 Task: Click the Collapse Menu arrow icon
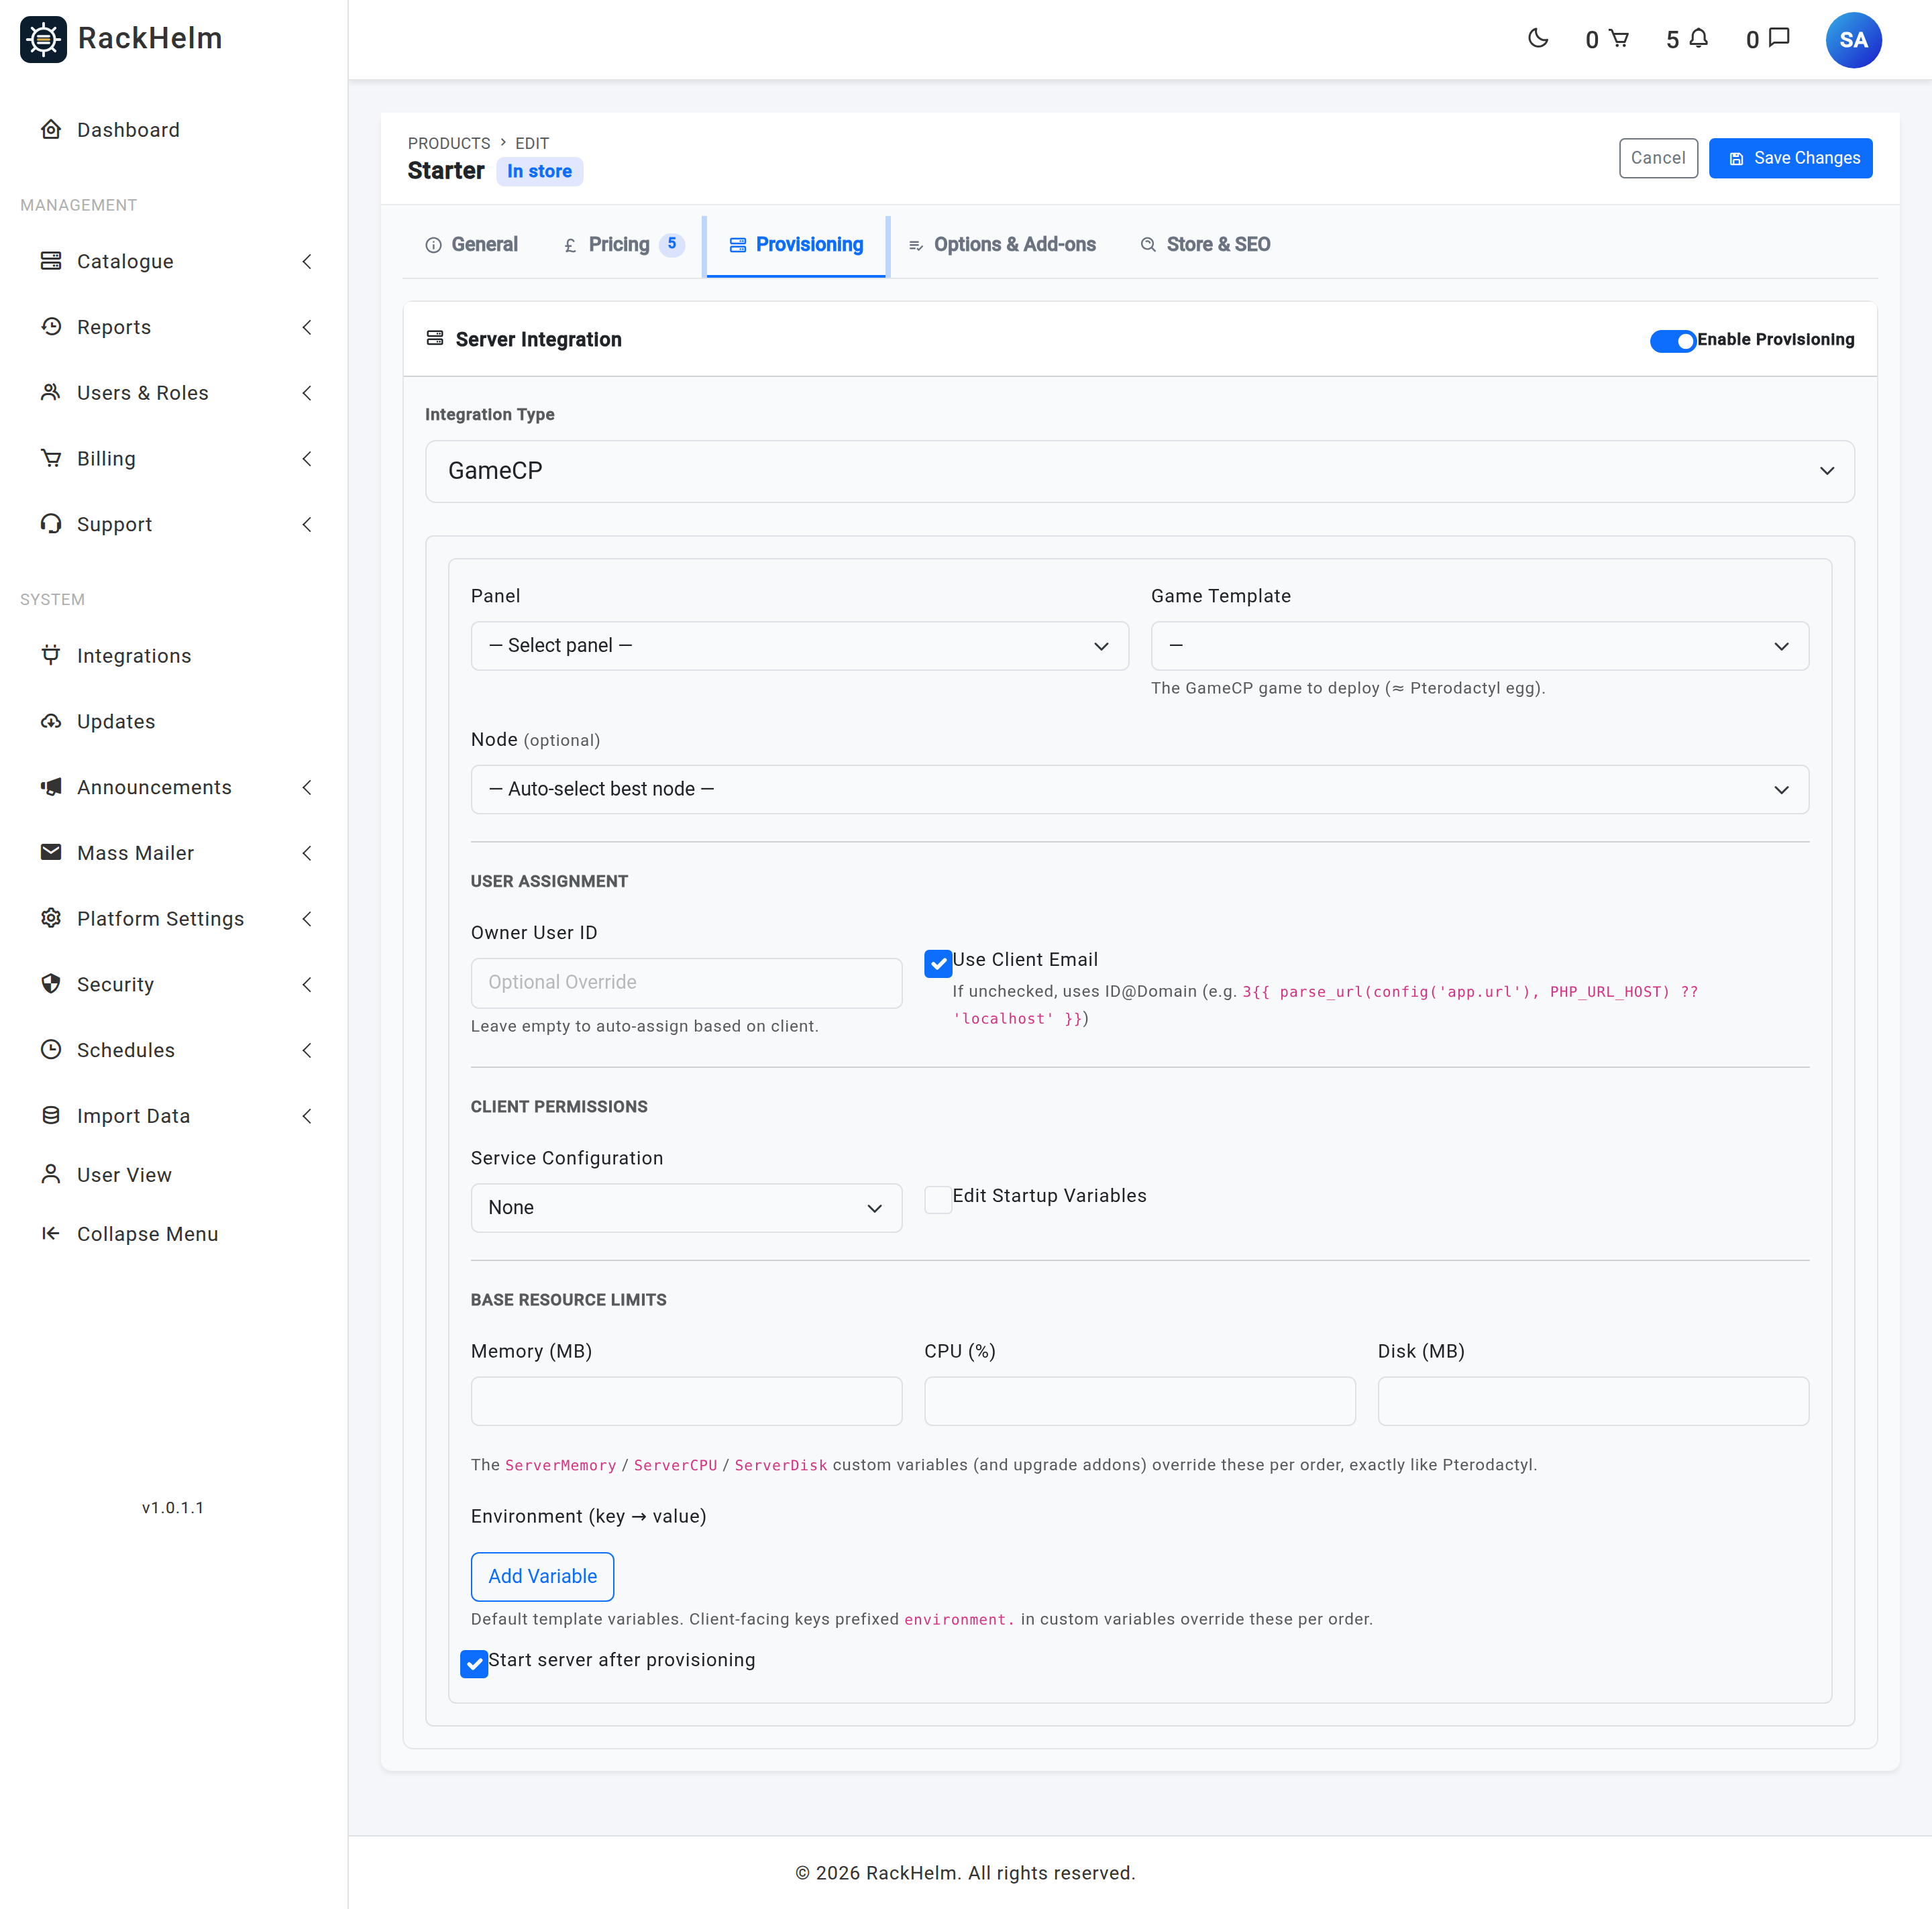pos(51,1233)
